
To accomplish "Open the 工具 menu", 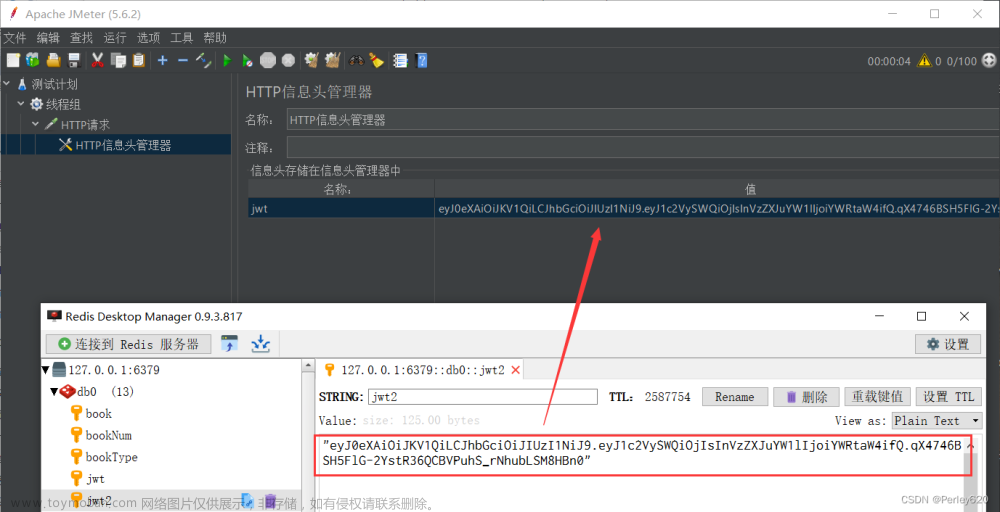I will pyautogui.click(x=182, y=38).
